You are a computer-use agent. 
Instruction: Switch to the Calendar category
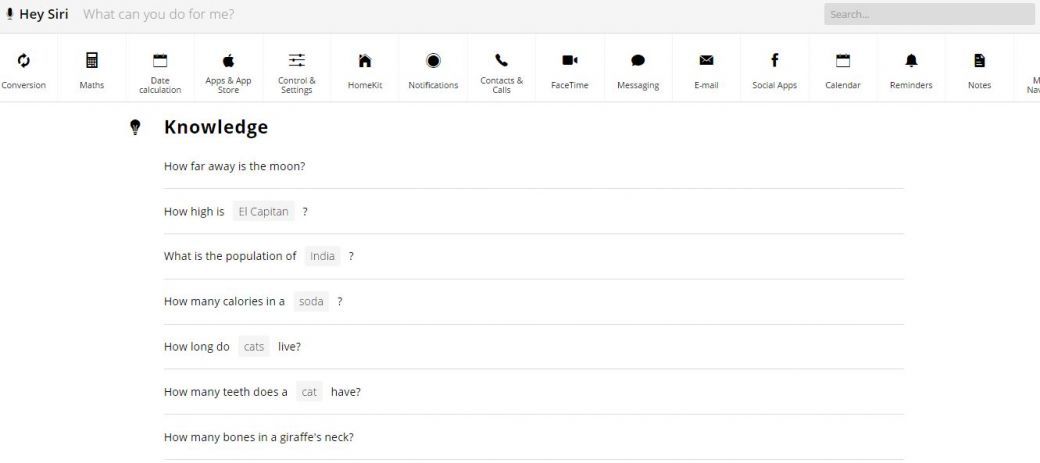[x=843, y=61]
